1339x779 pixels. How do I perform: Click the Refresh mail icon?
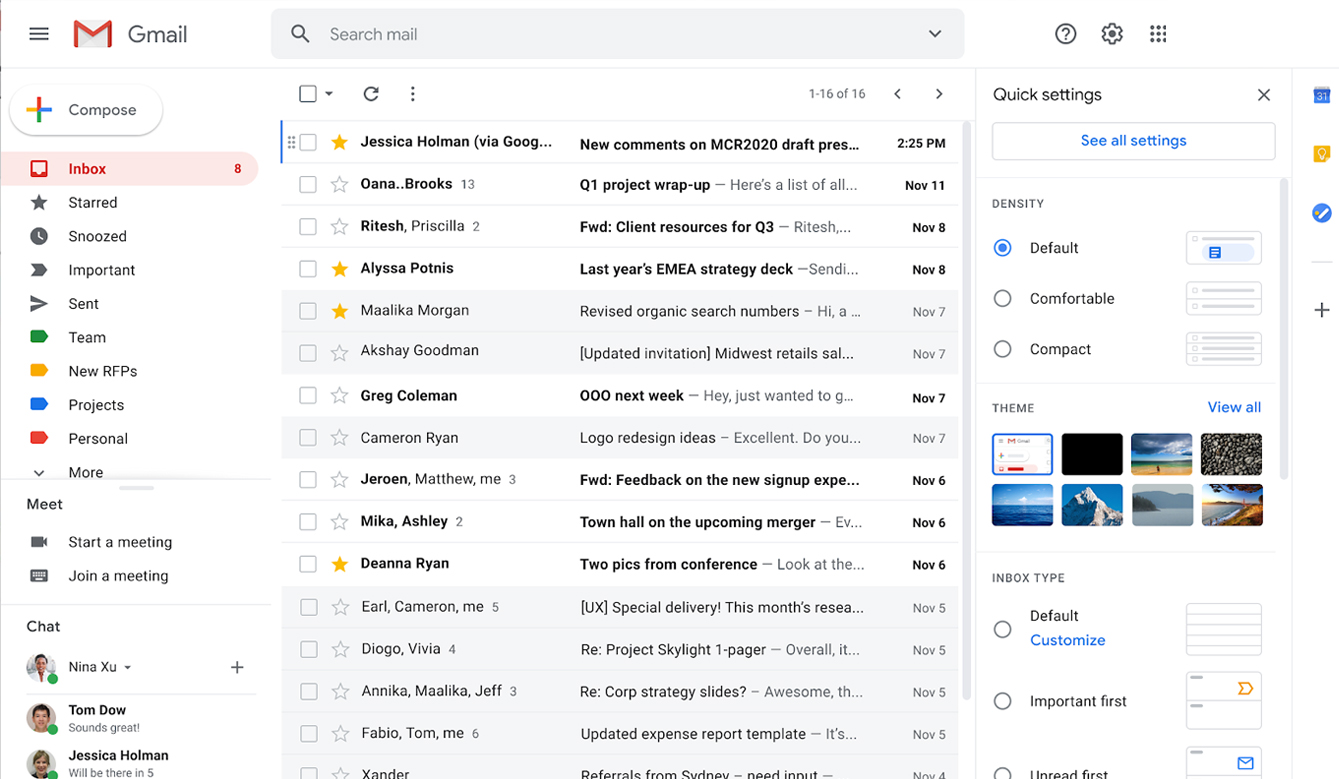pos(371,94)
